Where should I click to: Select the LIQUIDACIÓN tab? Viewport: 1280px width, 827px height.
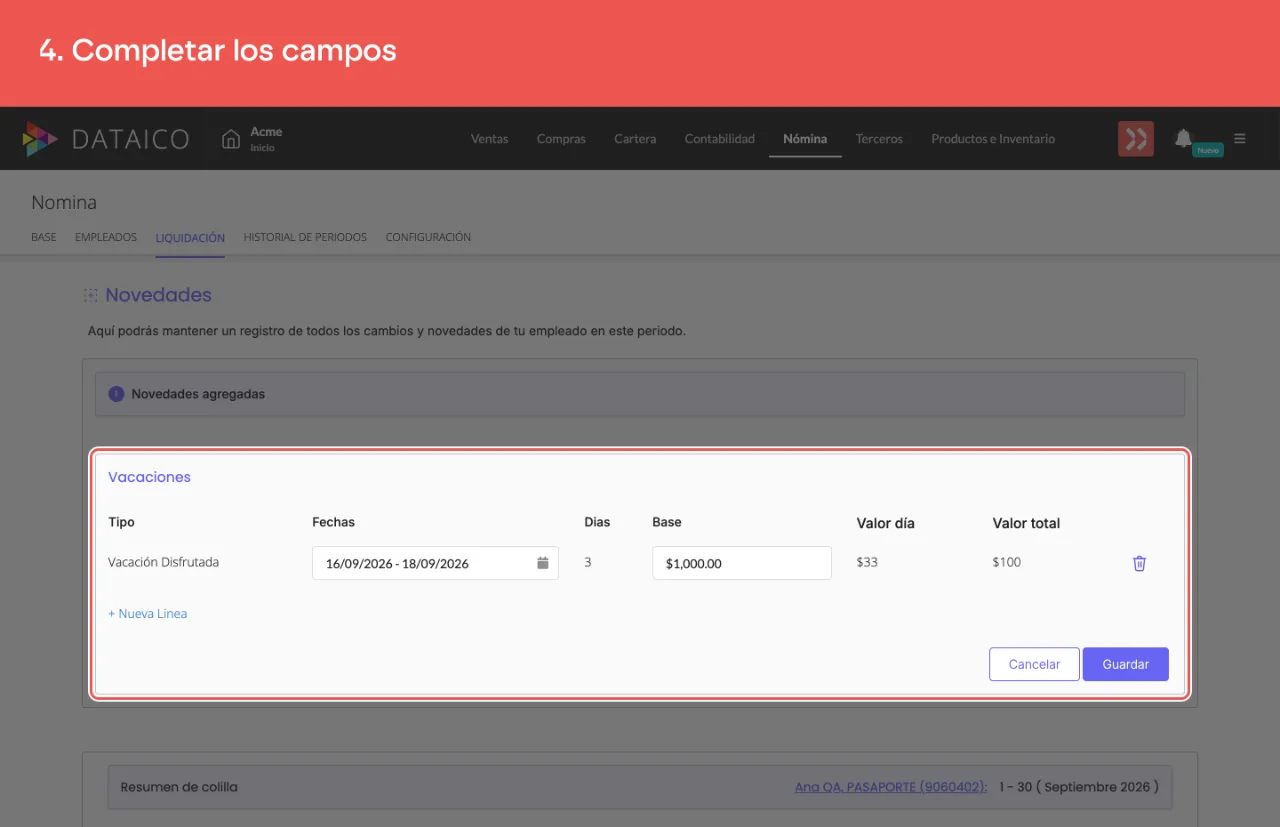tap(190, 237)
